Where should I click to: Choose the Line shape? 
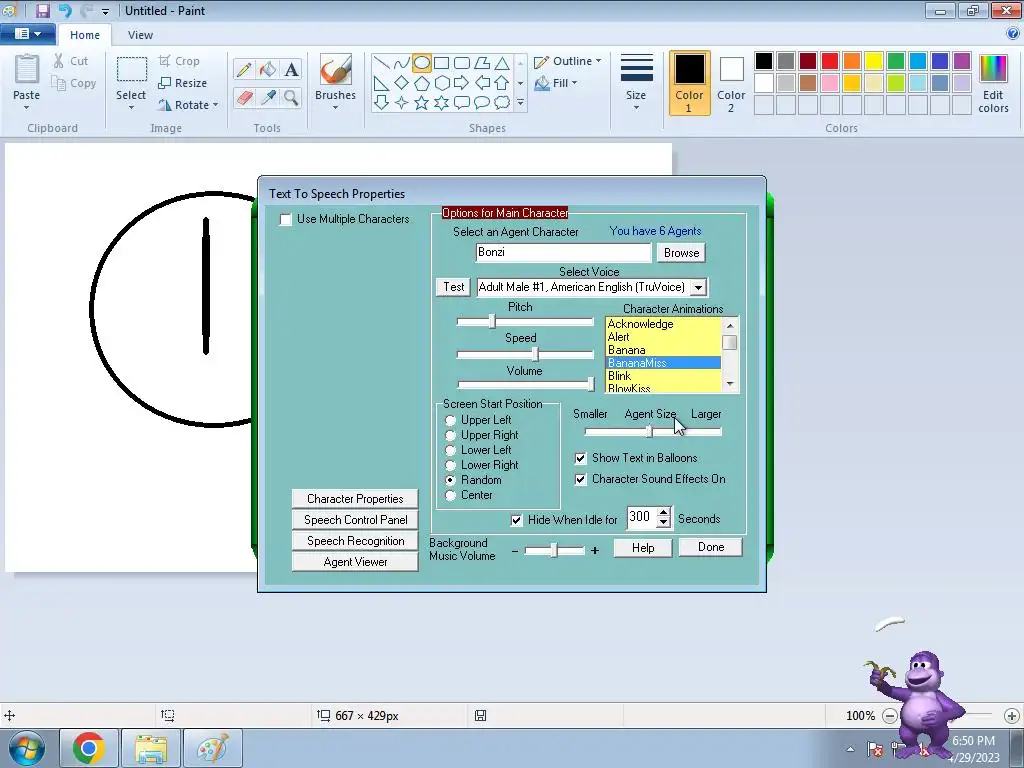point(382,63)
